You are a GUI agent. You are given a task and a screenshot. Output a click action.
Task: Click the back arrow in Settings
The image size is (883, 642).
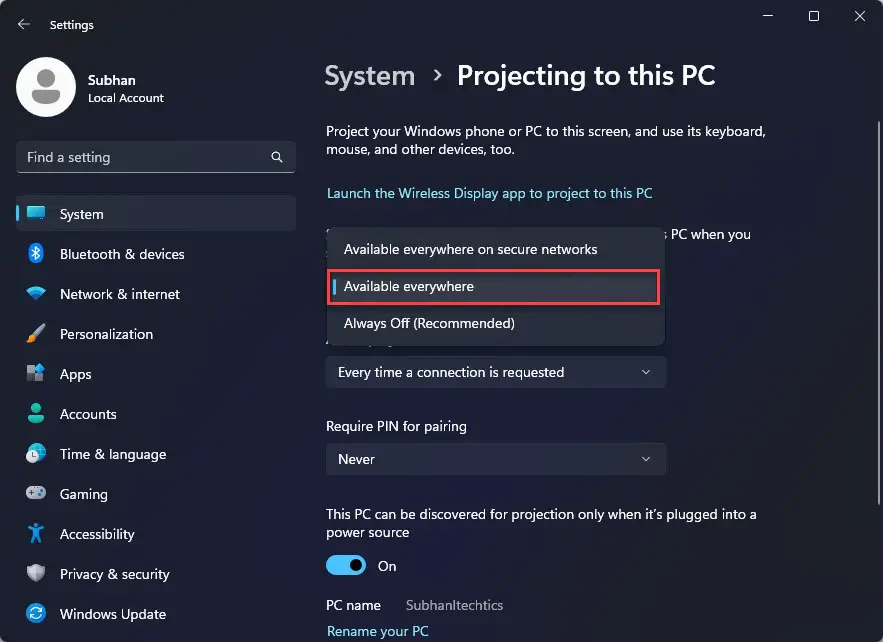(x=22, y=24)
